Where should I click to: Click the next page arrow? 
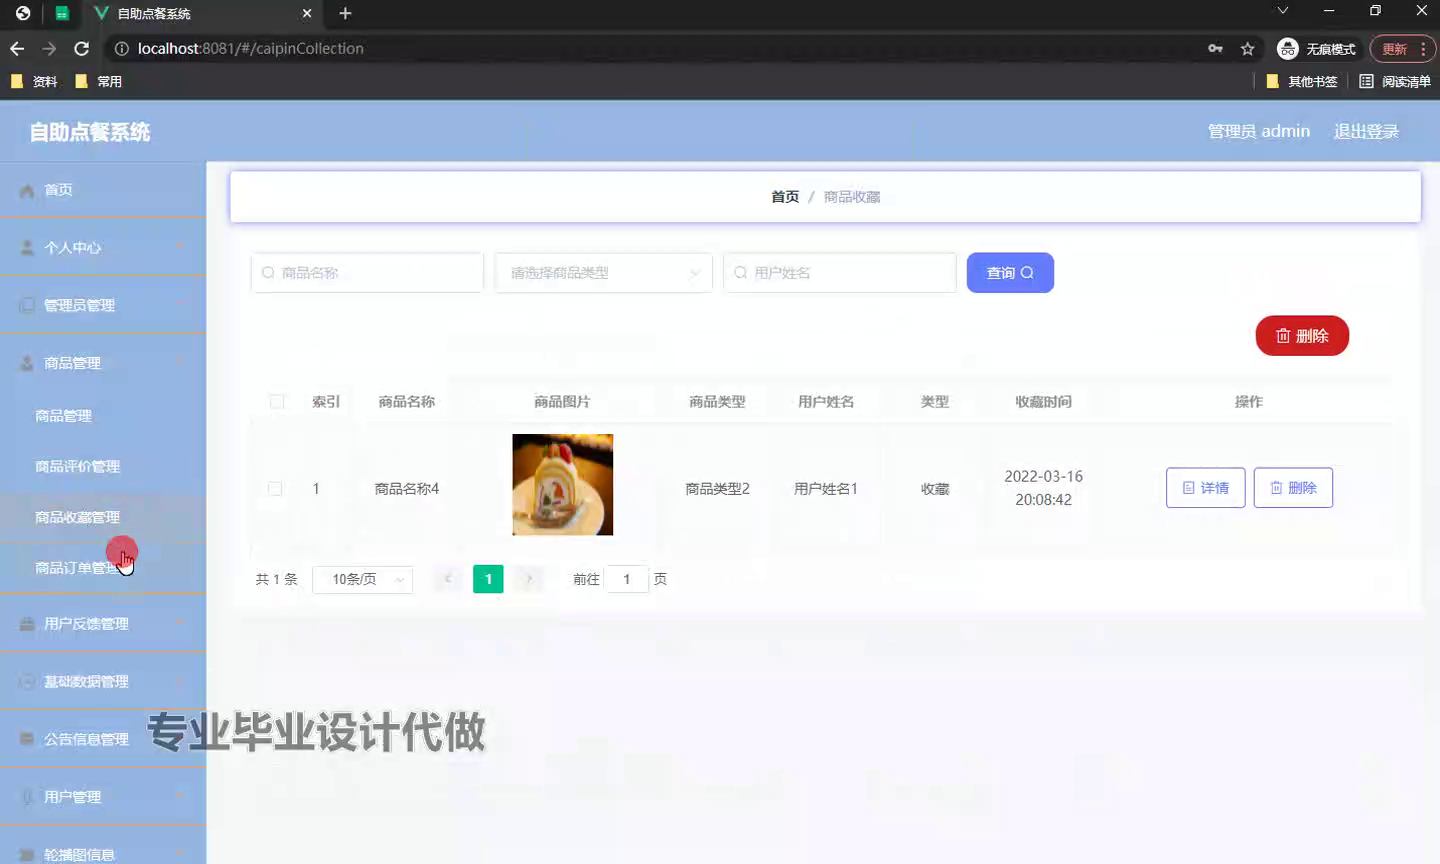(529, 579)
